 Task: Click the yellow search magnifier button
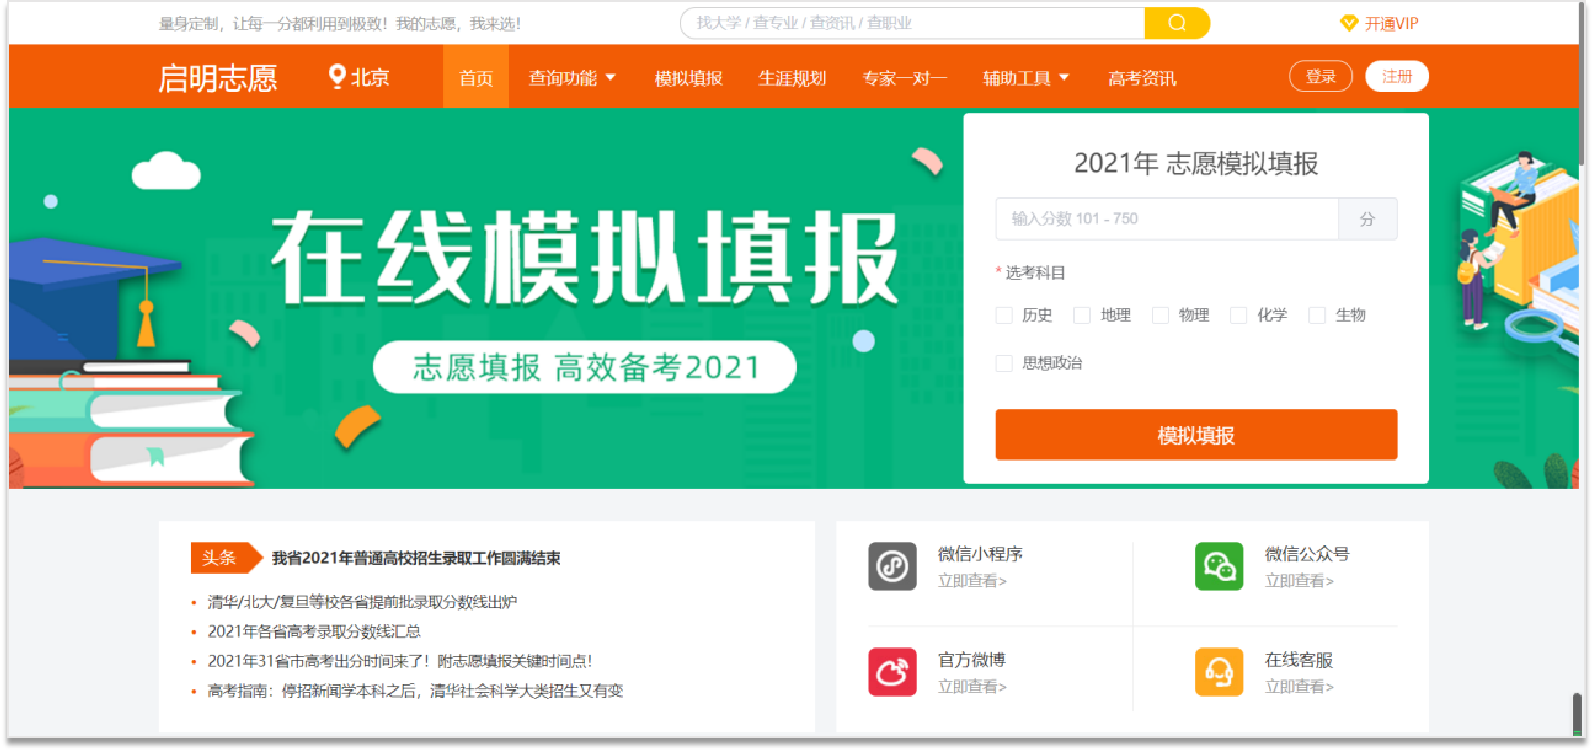pos(1176,23)
